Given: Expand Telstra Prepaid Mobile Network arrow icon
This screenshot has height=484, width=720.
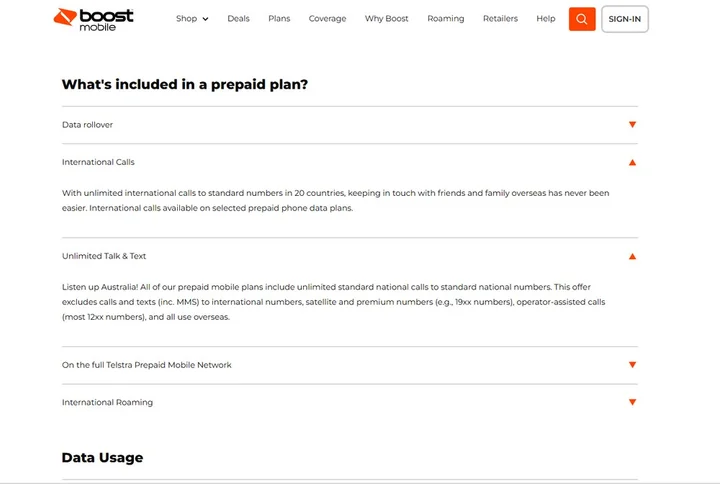Looking at the screenshot, I should (x=632, y=365).
